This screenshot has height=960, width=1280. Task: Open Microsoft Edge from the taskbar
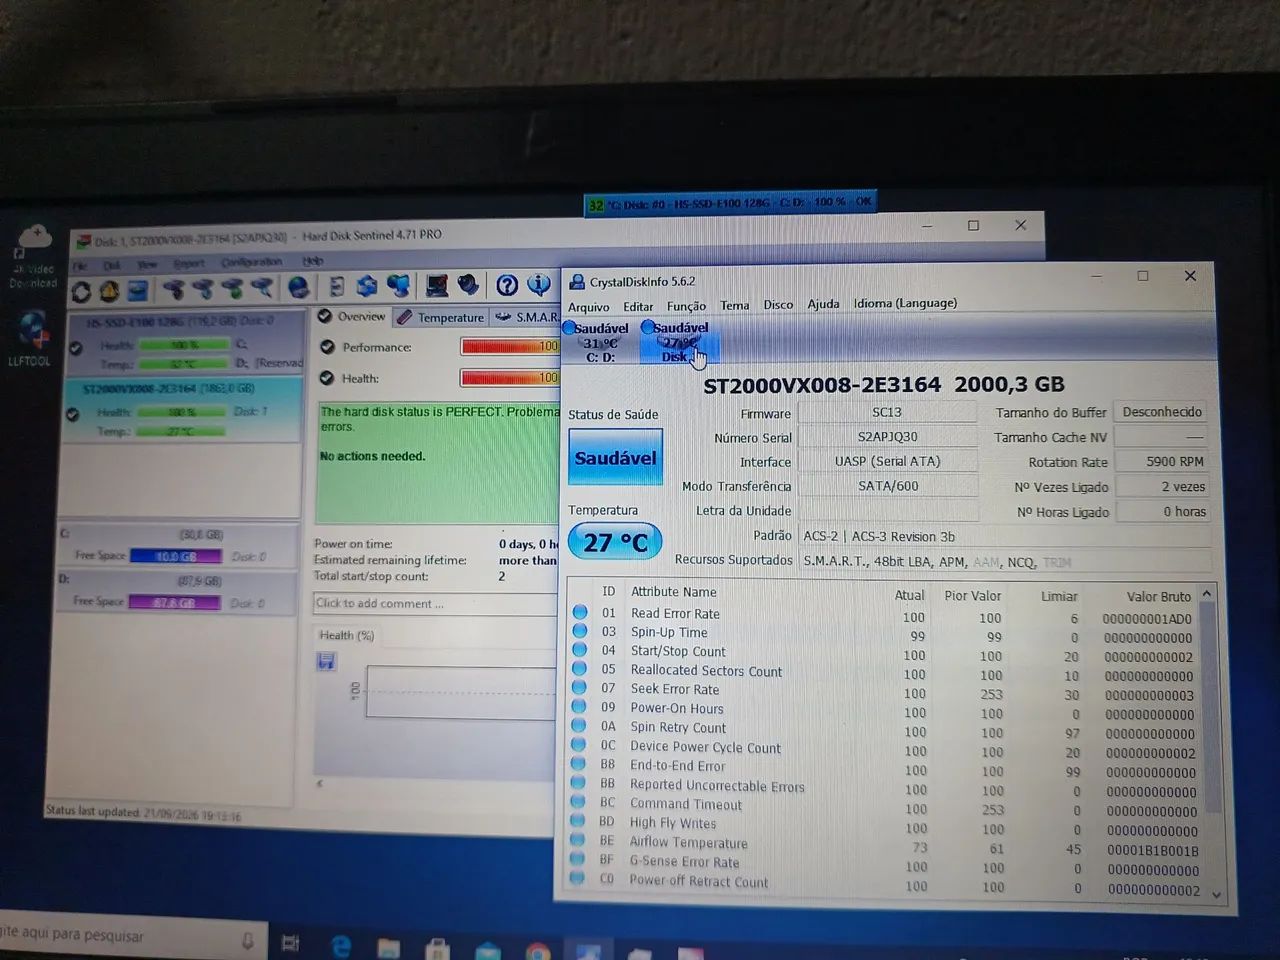[x=341, y=946]
